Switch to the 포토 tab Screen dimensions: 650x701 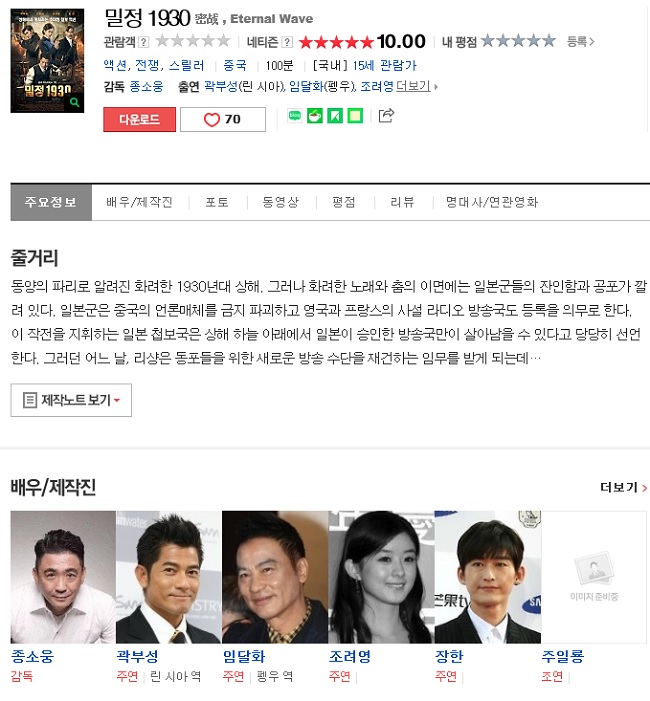click(217, 203)
